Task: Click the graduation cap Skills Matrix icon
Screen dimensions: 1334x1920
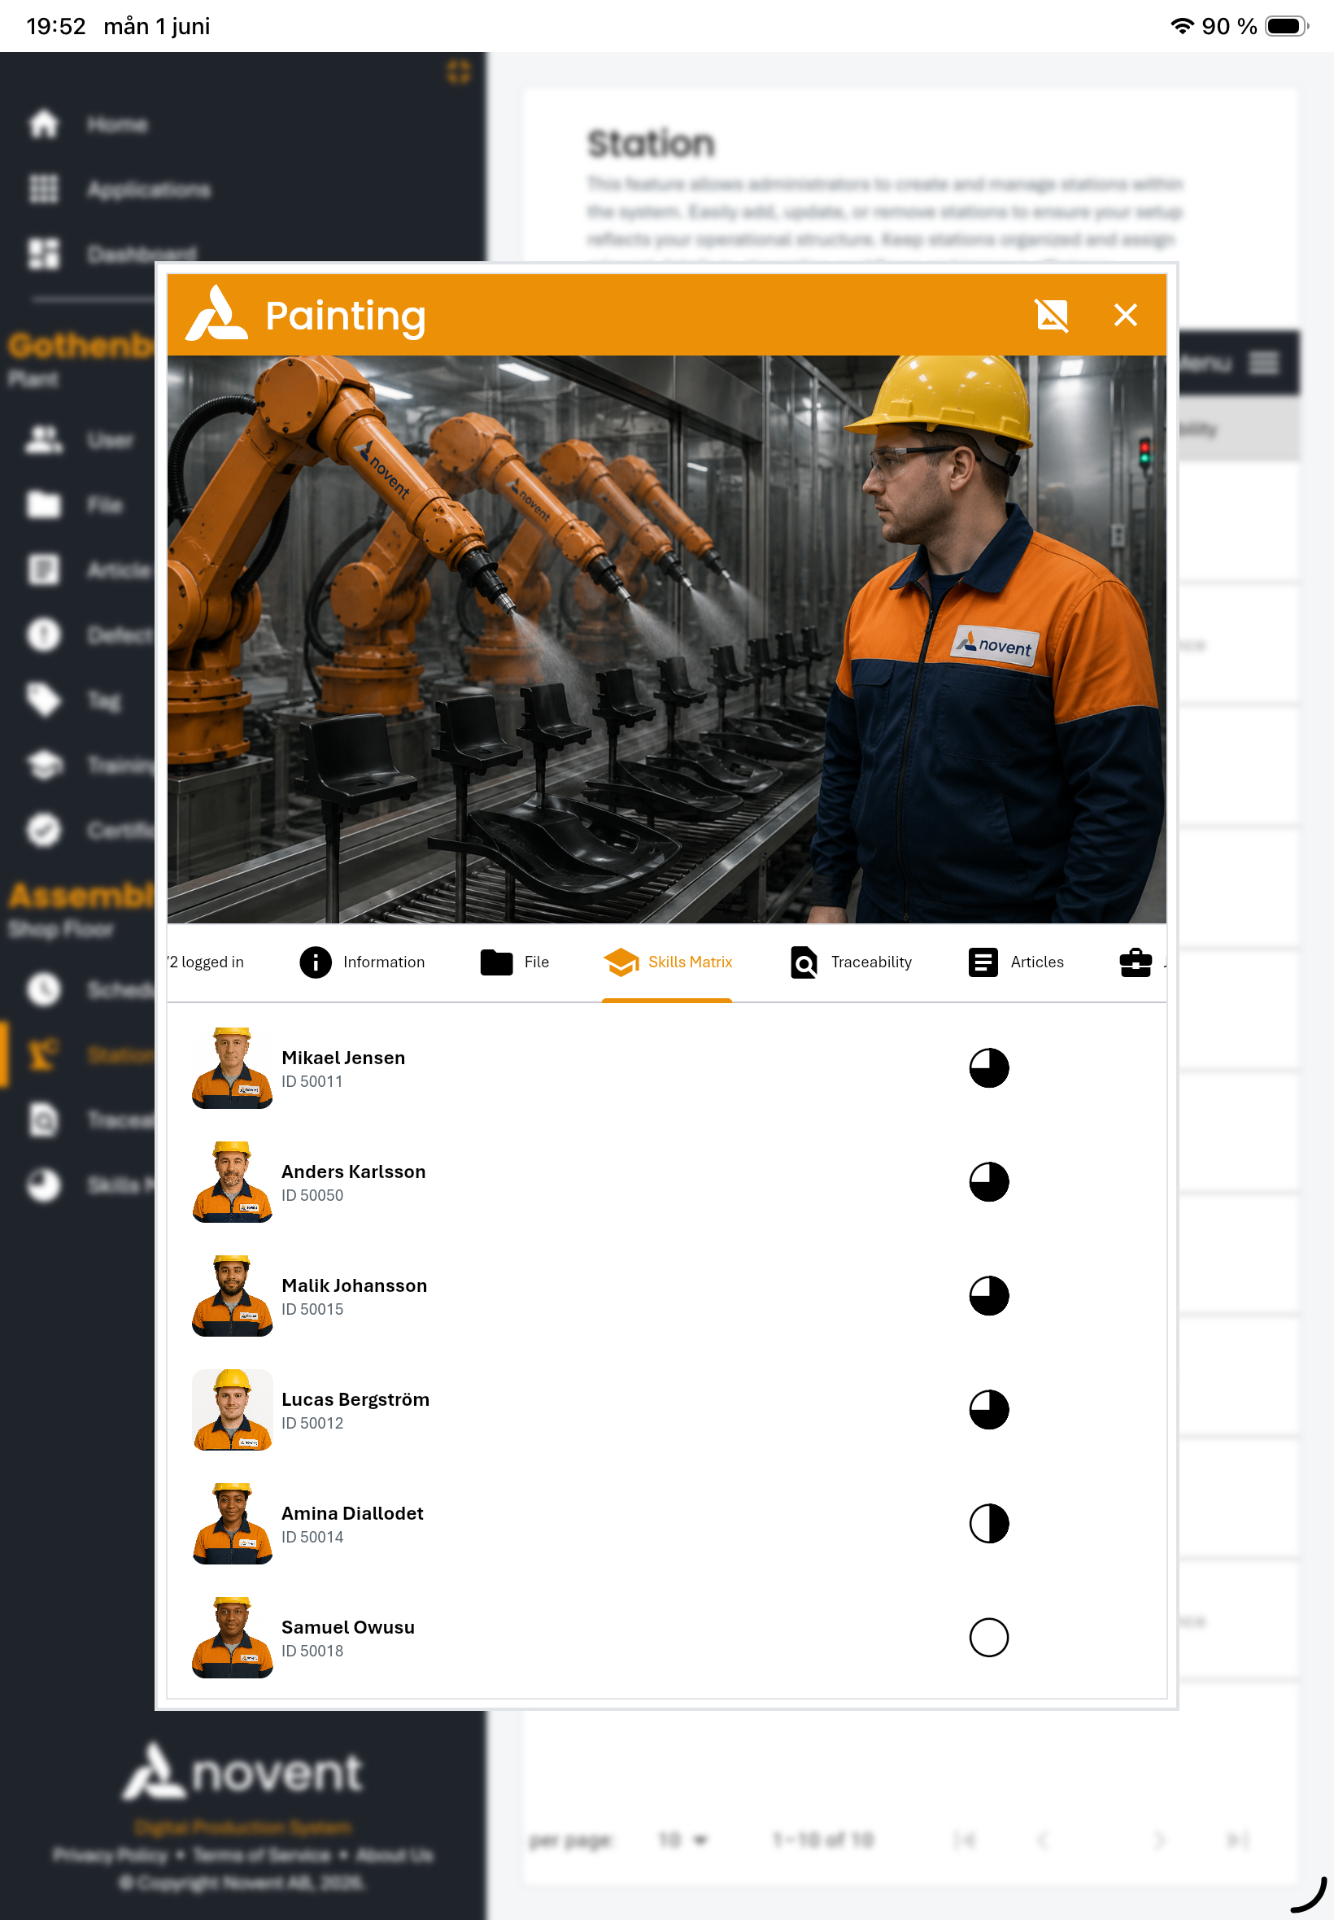Action: pos(621,962)
